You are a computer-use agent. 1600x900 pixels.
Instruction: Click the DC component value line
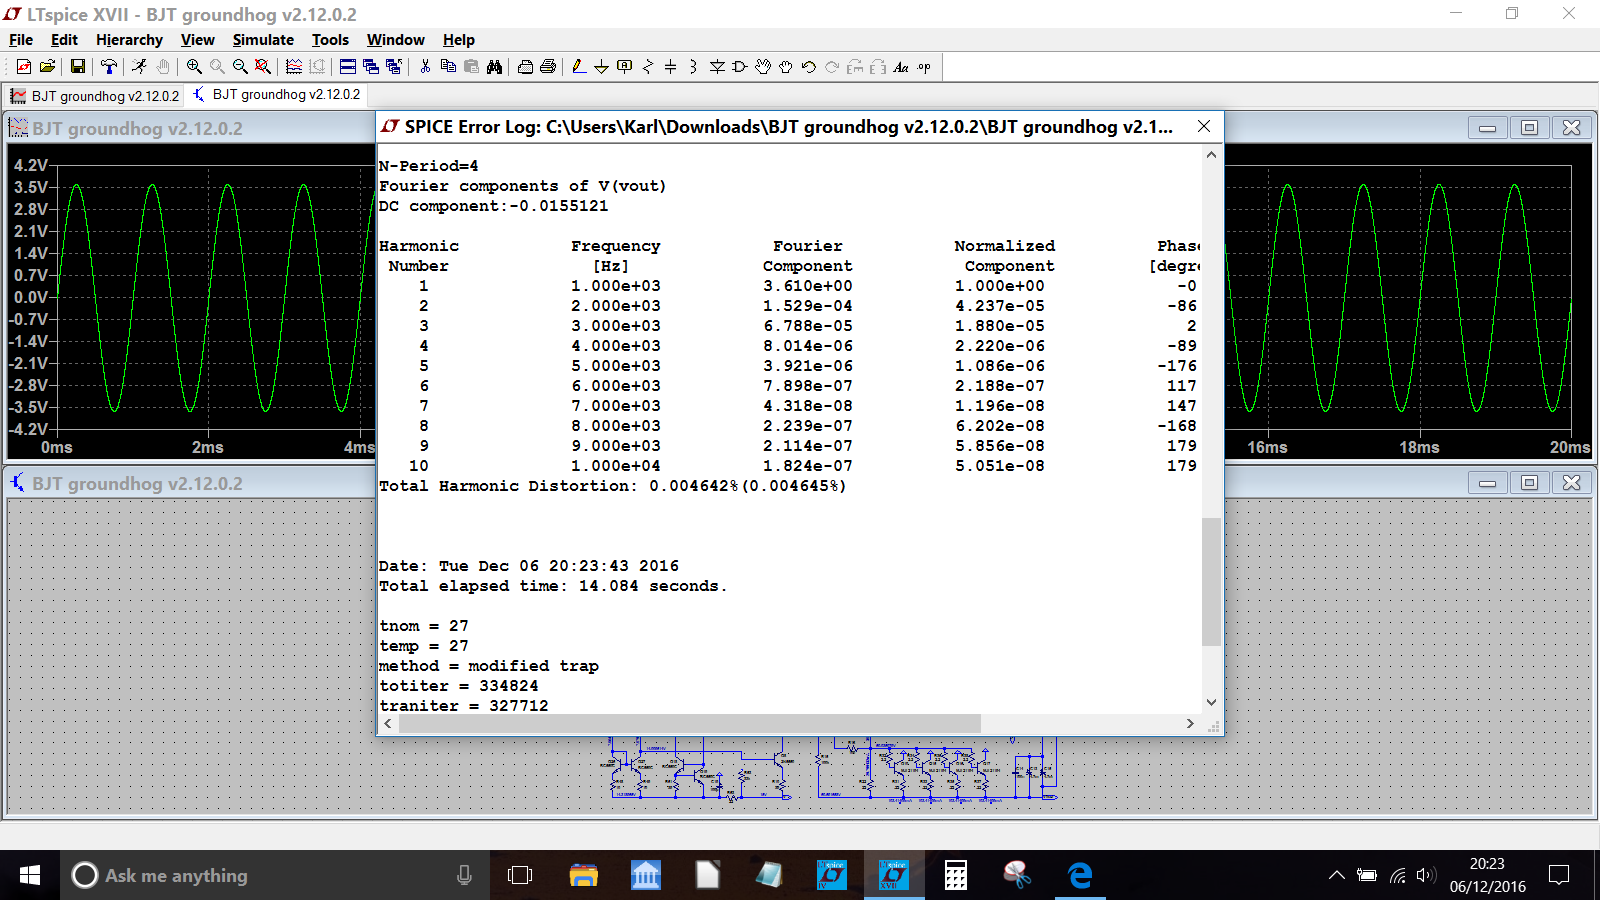pos(493,206)
